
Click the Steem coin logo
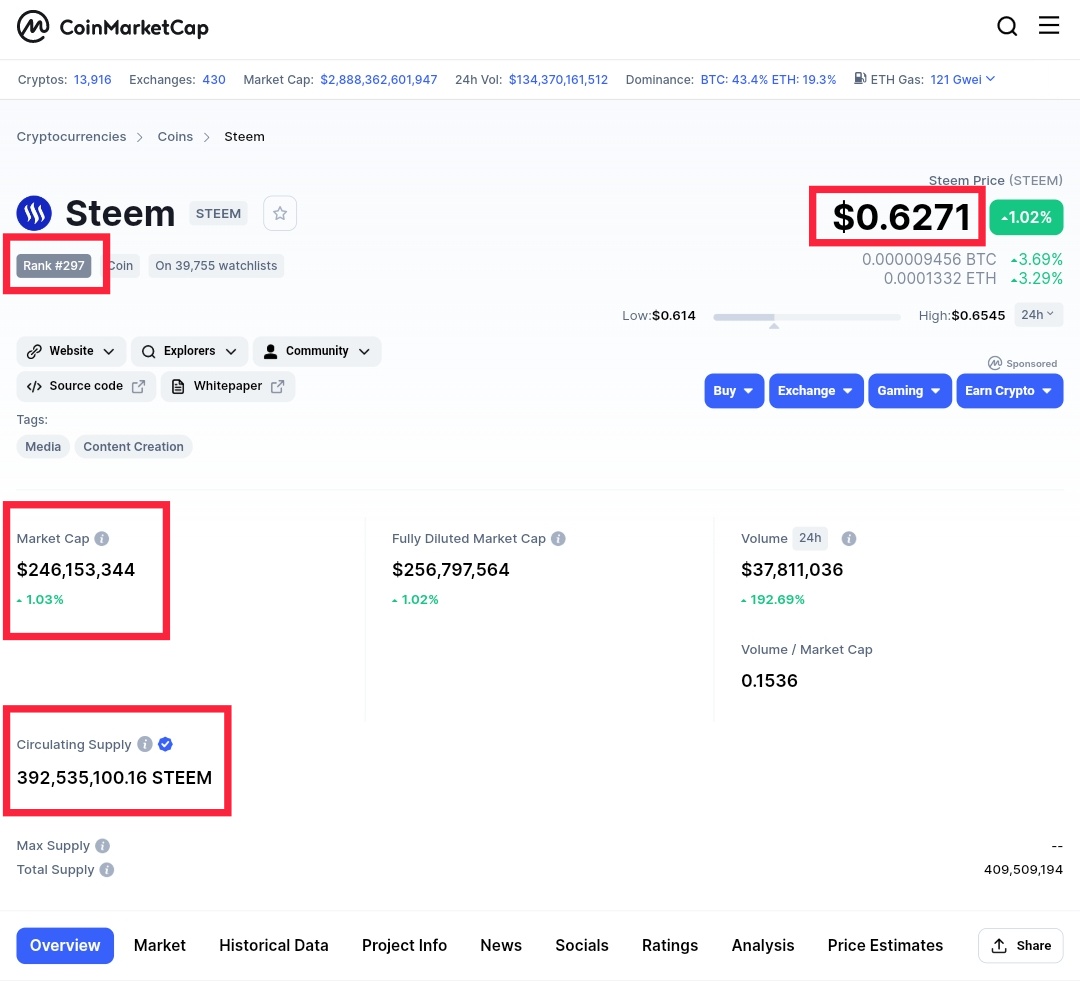34,213
